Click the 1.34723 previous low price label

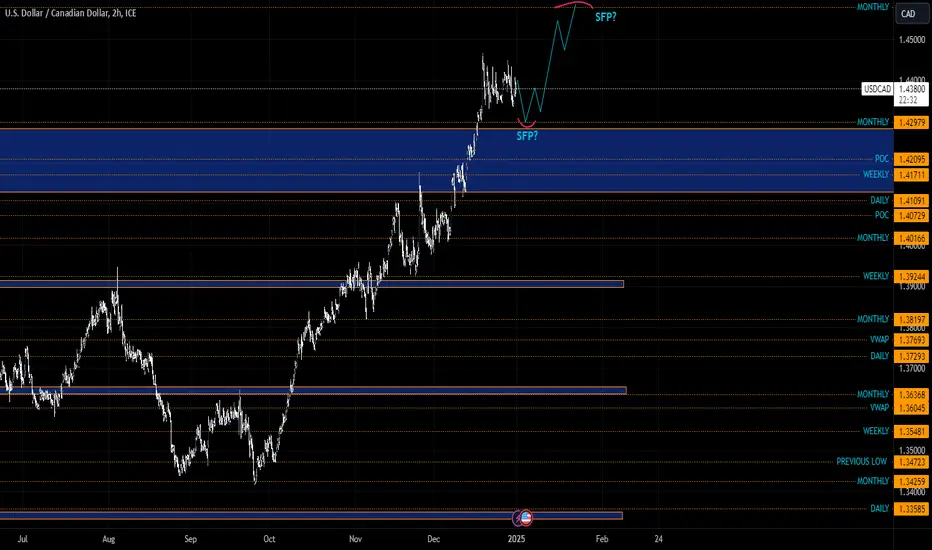pyautogui.click(x=912, y=462)
